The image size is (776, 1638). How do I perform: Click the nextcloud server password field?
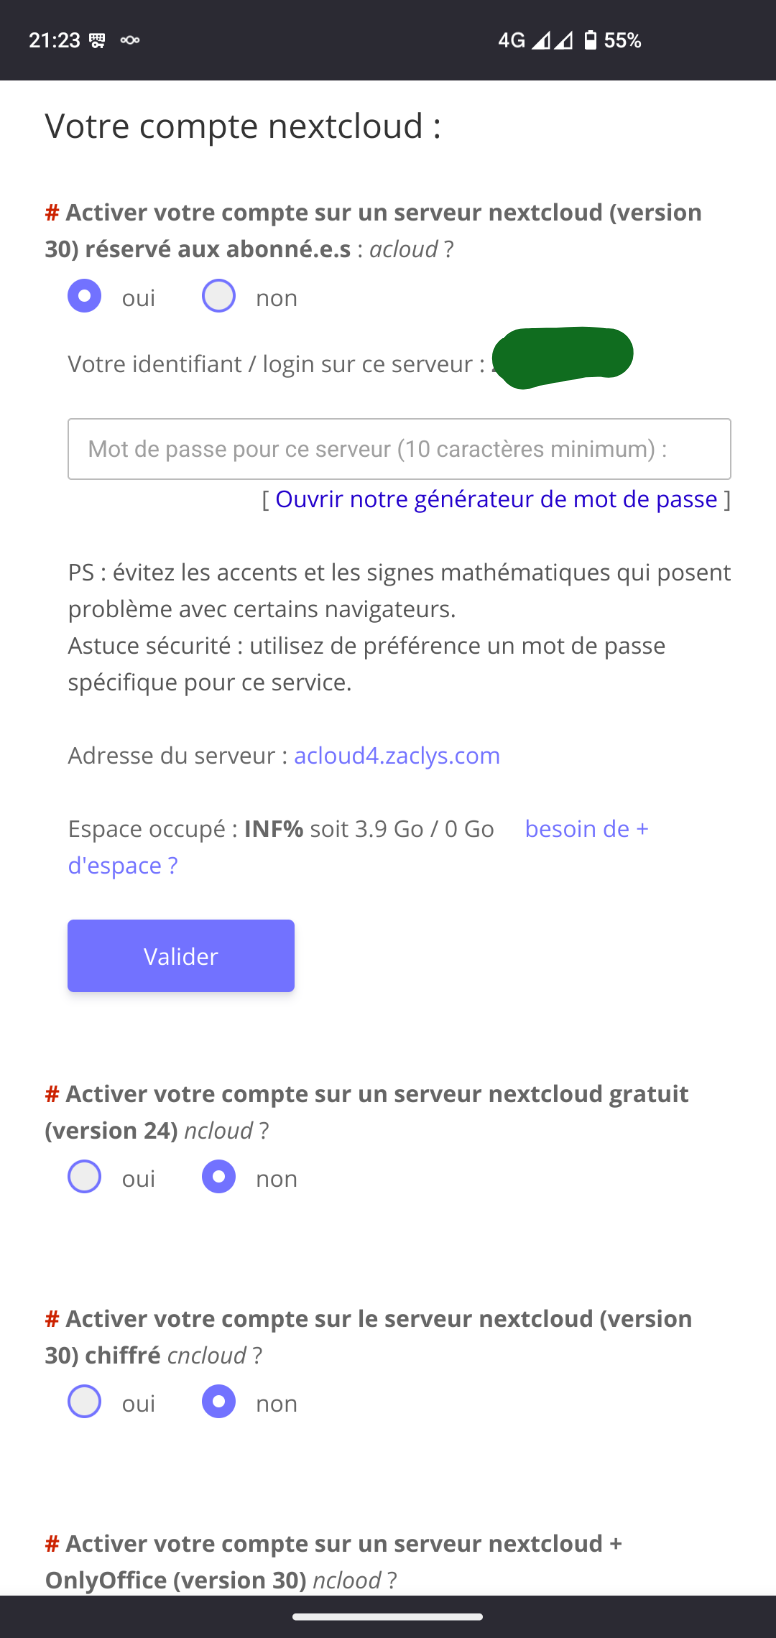(399, 449)
